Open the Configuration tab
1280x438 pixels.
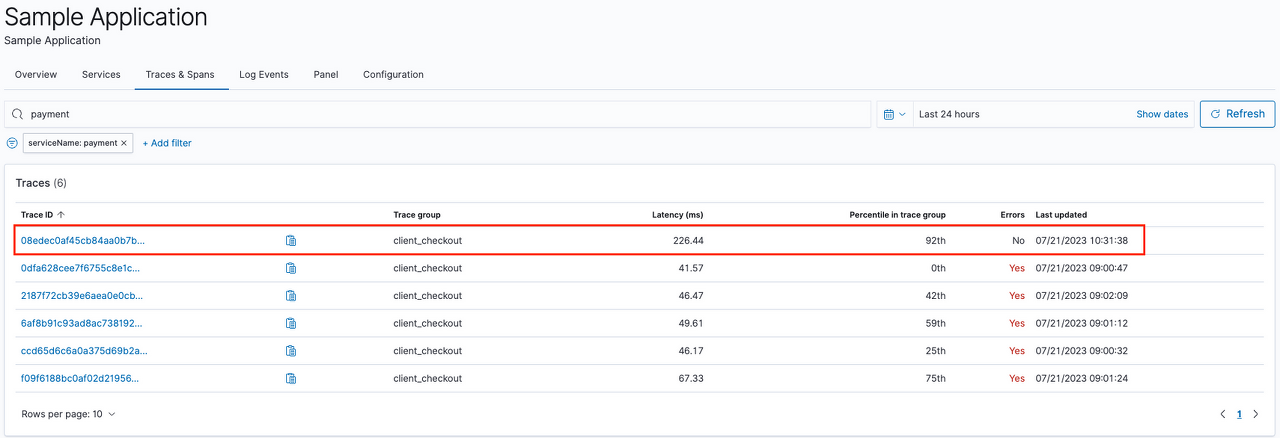[x=393, y=75]
